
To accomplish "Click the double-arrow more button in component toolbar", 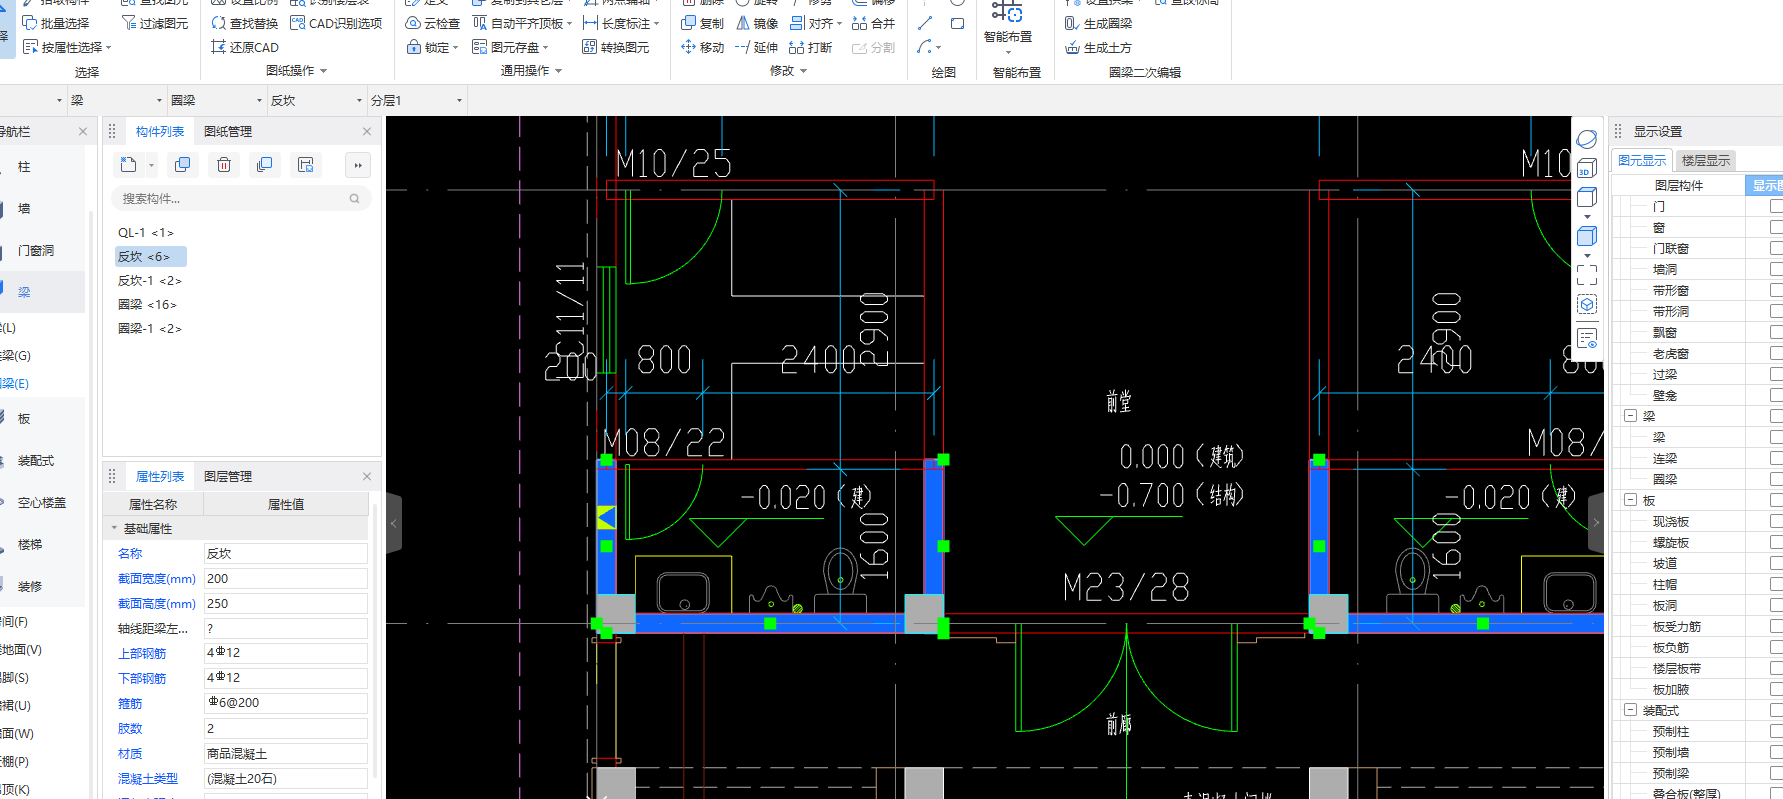I will click(357, 165).
